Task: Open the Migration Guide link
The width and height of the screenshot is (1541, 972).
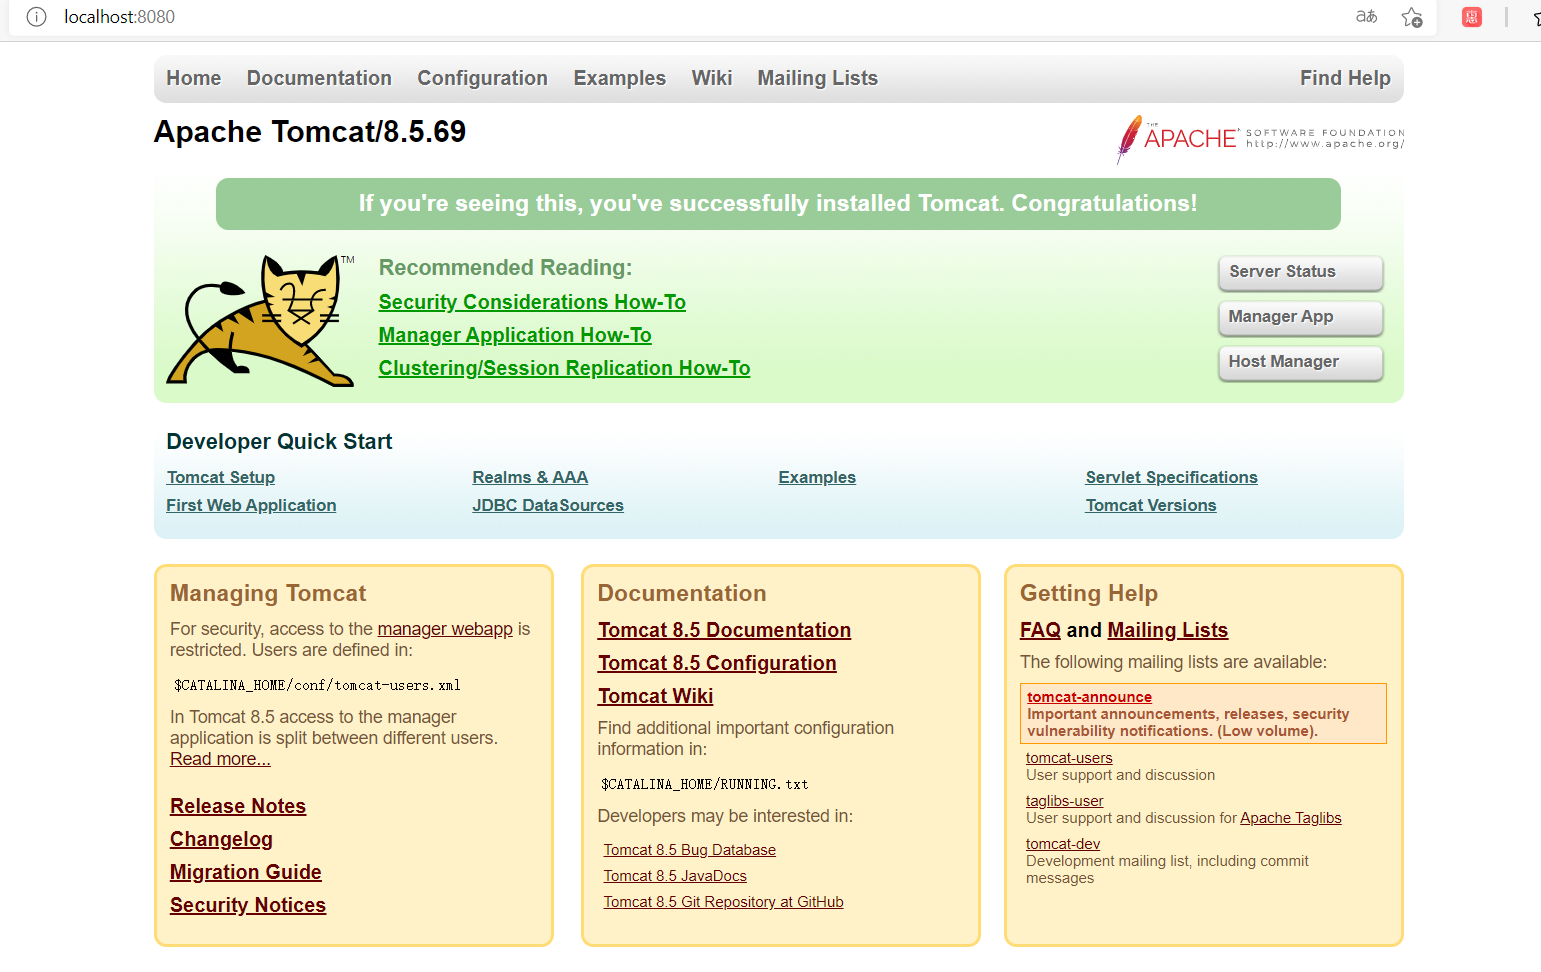Action: click(x=246, y=872)
